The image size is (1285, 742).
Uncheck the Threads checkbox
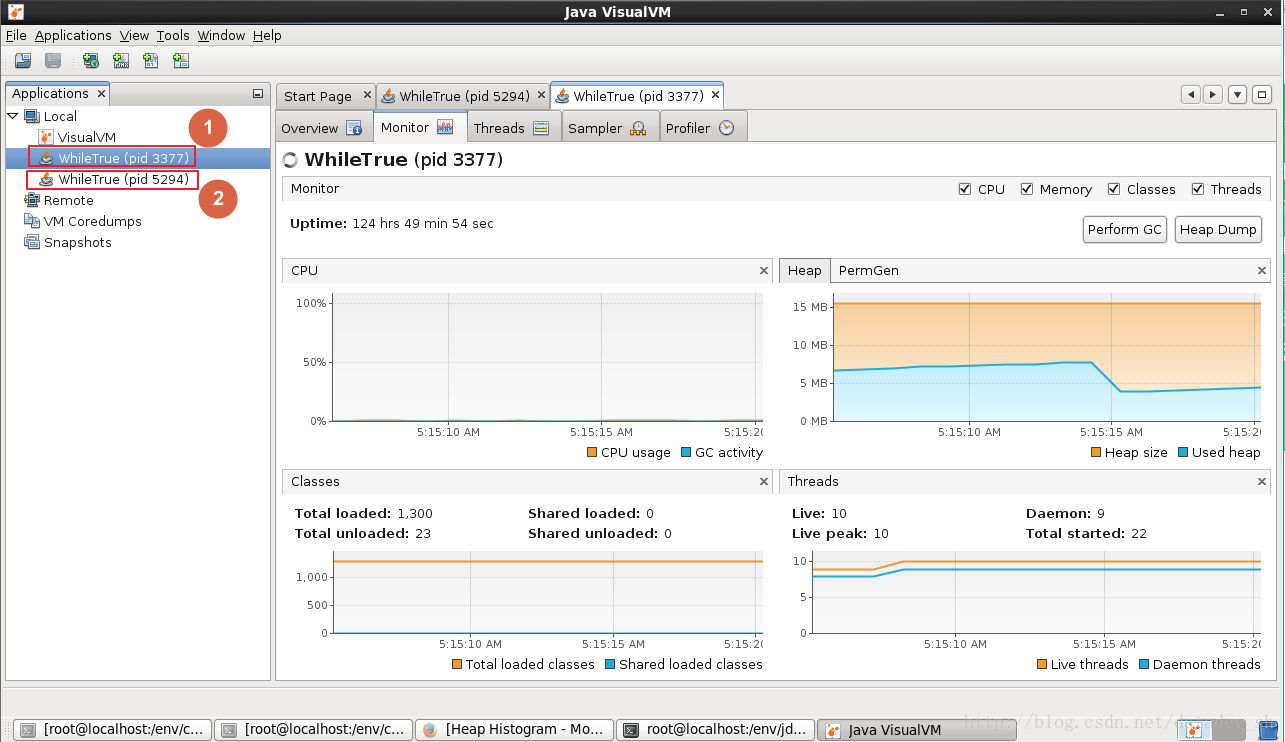1198,189
